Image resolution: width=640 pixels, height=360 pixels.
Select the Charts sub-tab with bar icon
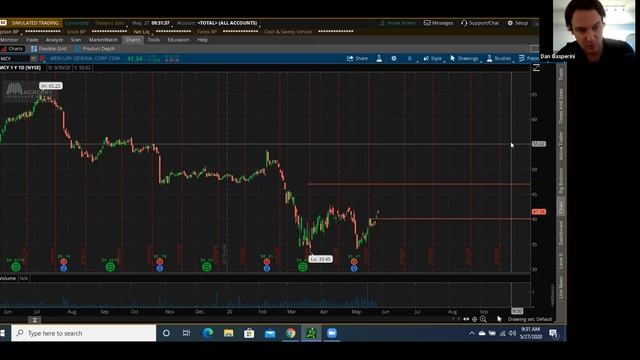12,49
